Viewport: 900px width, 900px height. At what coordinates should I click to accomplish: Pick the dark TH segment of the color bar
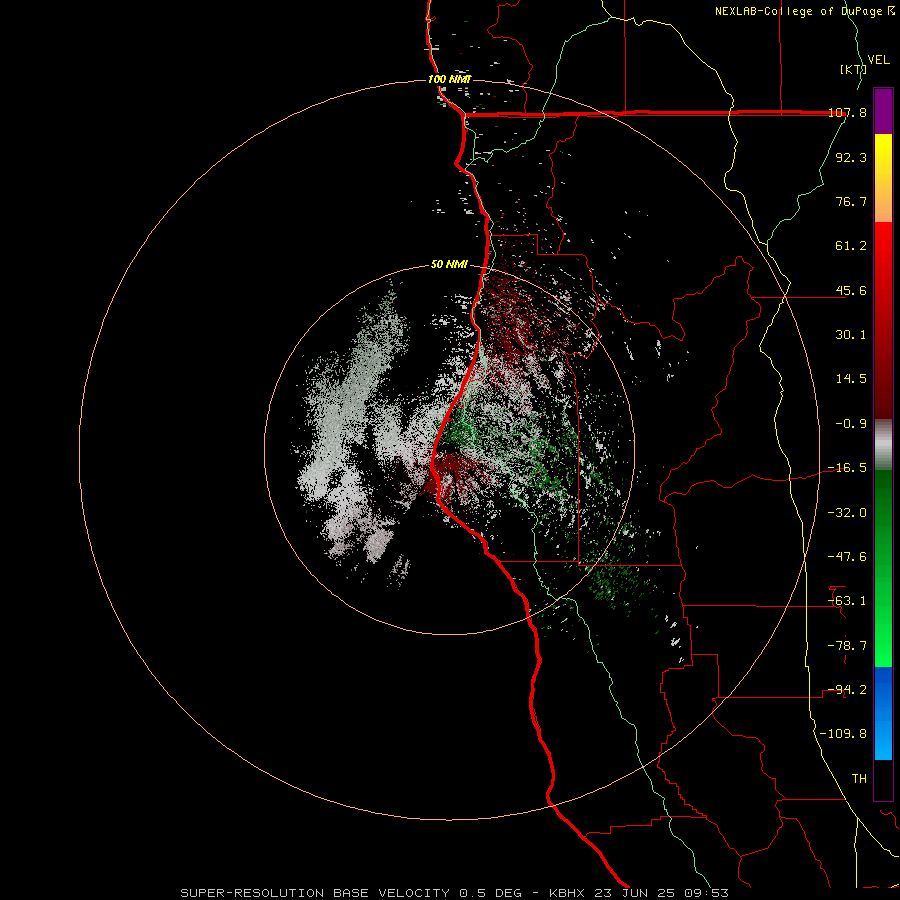[883, 780]
